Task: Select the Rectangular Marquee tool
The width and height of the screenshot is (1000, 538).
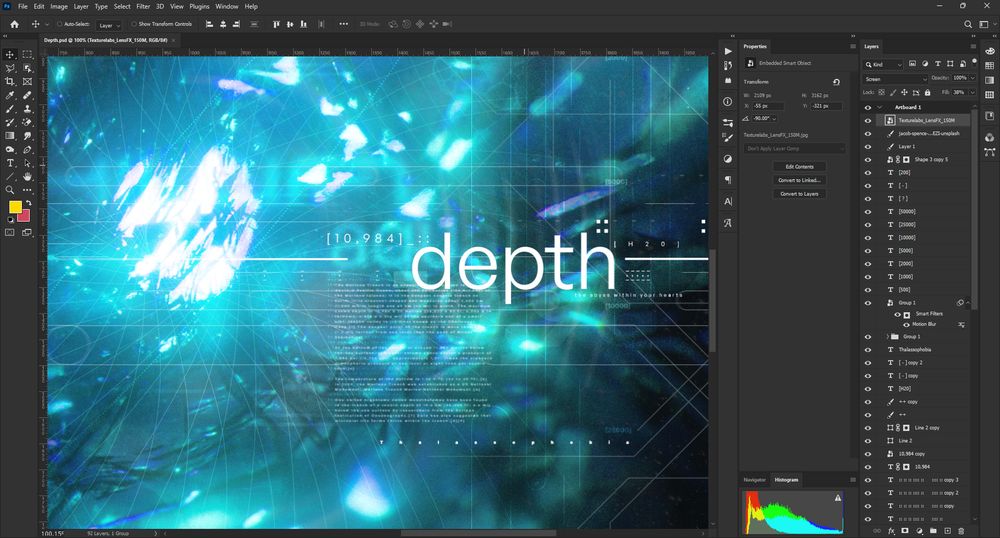Action: click(x=27, y=54)
